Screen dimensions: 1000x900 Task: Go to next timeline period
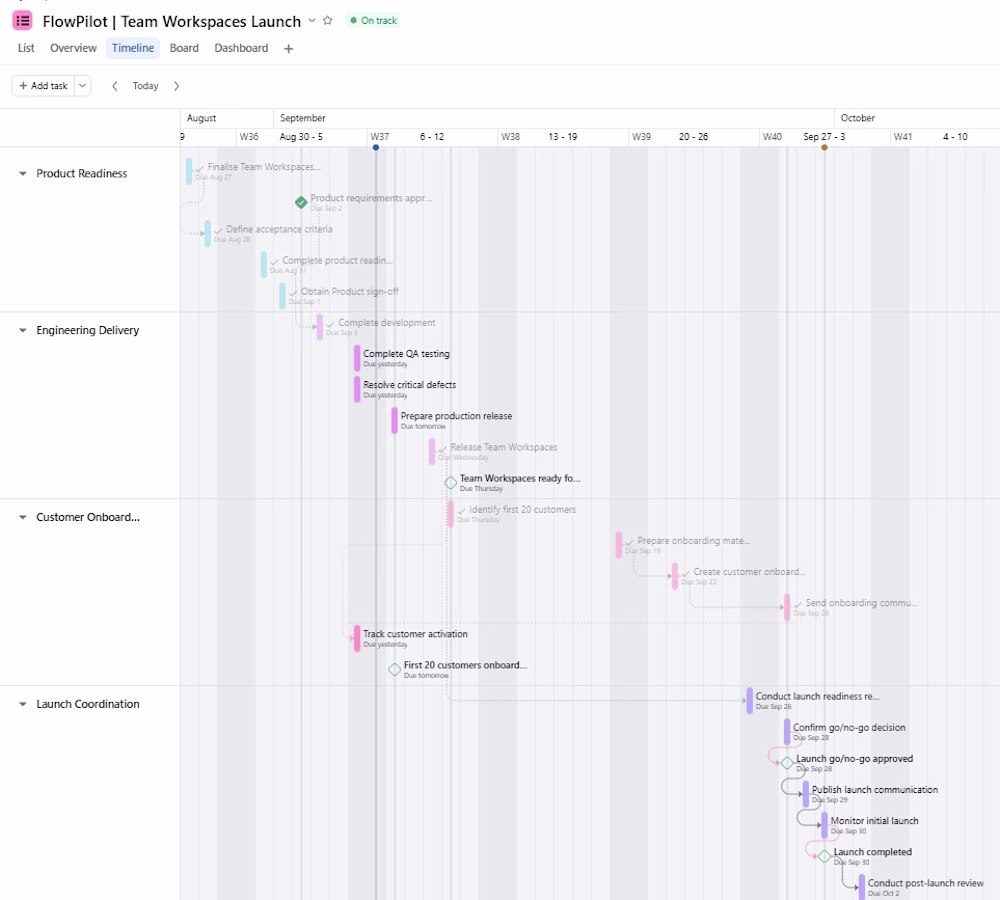pos(177,85)
